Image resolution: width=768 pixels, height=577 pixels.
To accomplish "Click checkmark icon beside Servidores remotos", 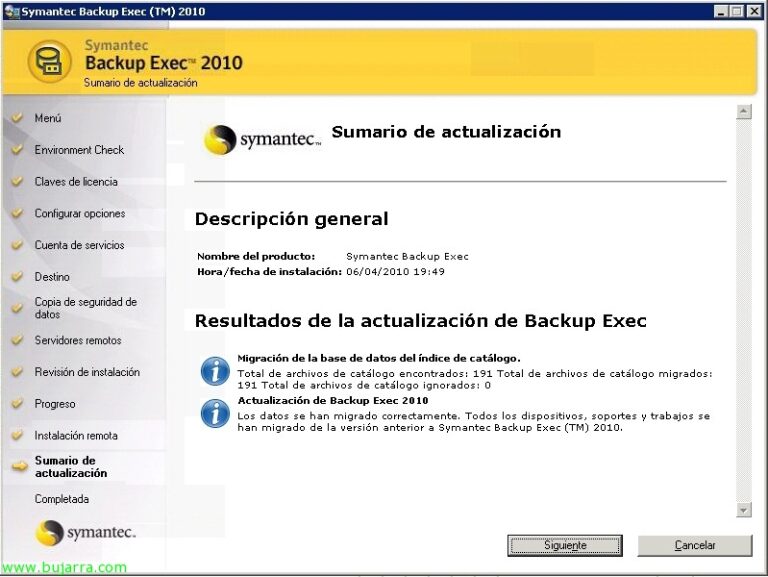I will coord(18,339).
